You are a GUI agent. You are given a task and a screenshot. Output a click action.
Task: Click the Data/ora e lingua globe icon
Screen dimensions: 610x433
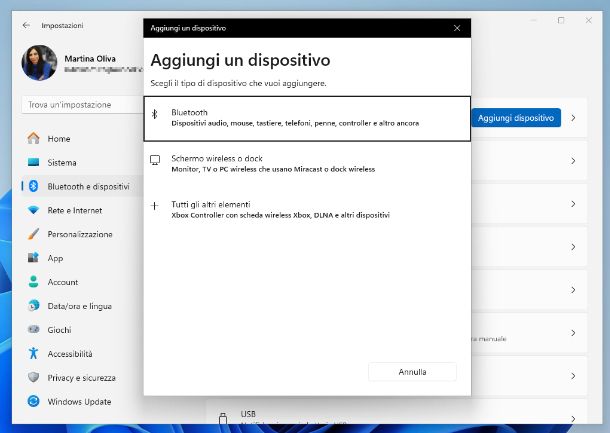click(33, 306)
